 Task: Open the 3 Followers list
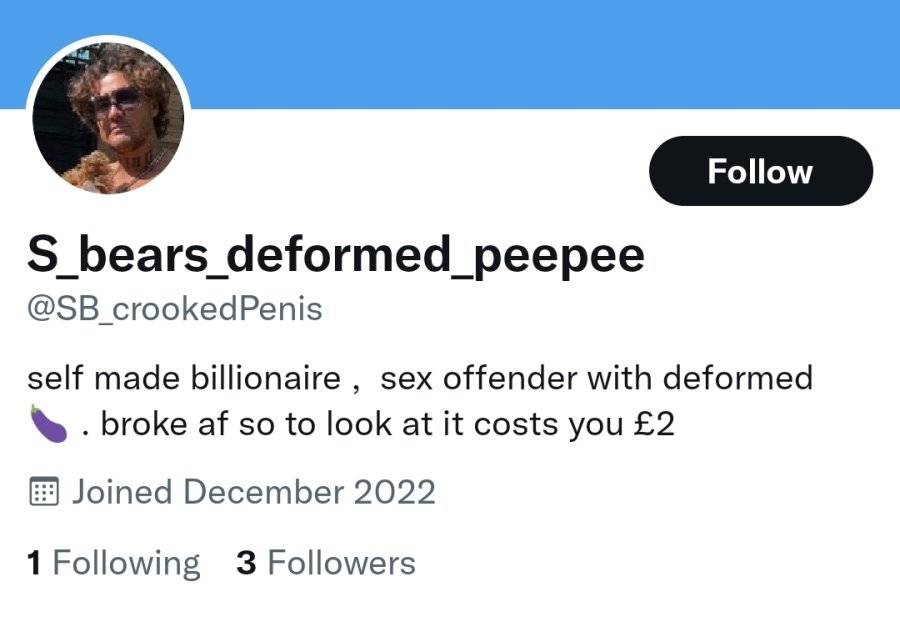point(325,562)
